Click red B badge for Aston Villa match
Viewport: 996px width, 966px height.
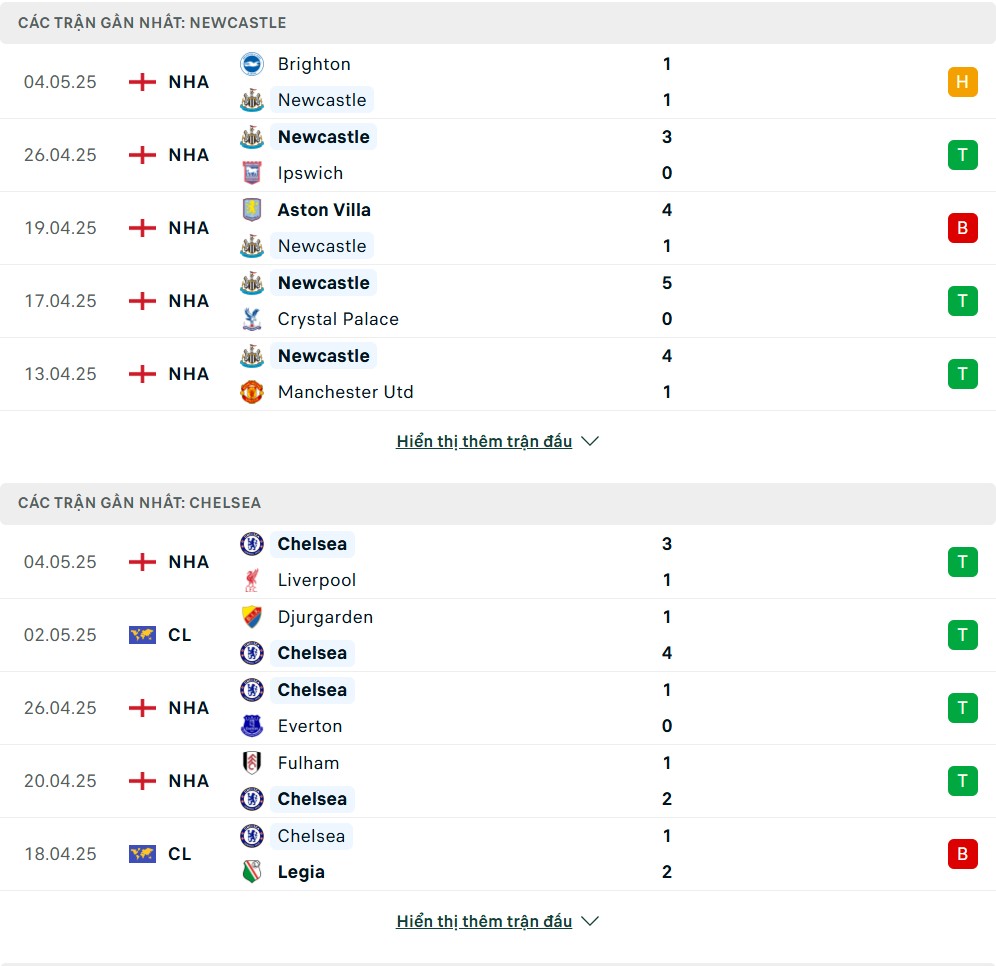[x=962, y=228]
